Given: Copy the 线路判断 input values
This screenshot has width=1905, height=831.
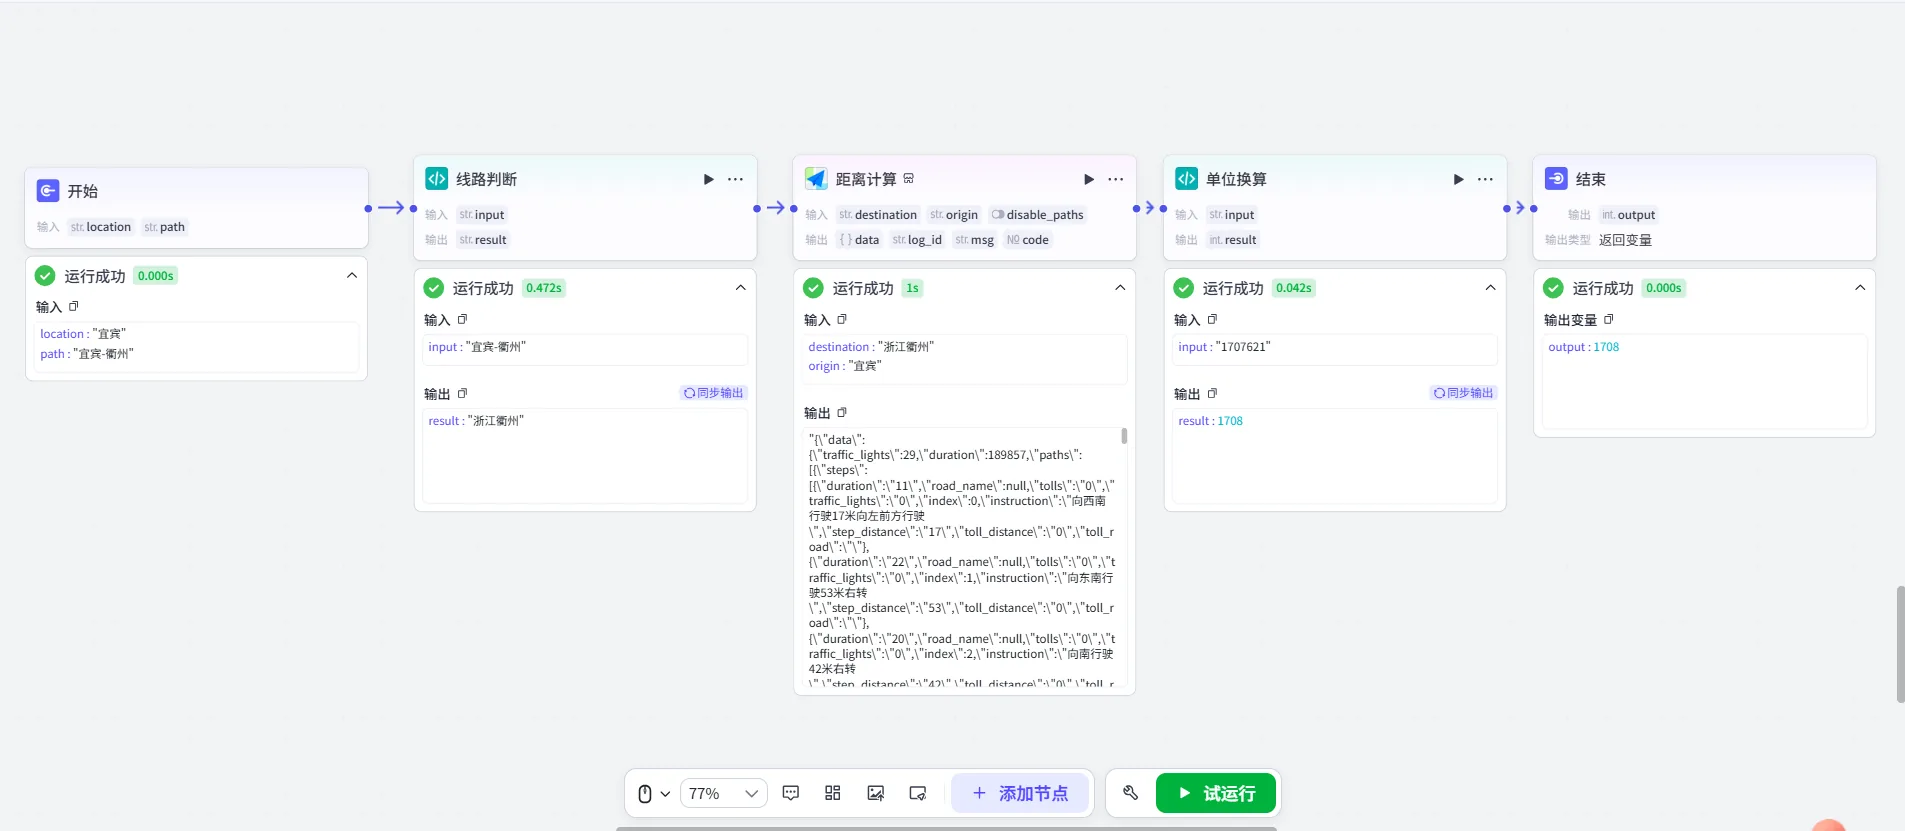Looking at the screenshot, I should pos(462,320).
